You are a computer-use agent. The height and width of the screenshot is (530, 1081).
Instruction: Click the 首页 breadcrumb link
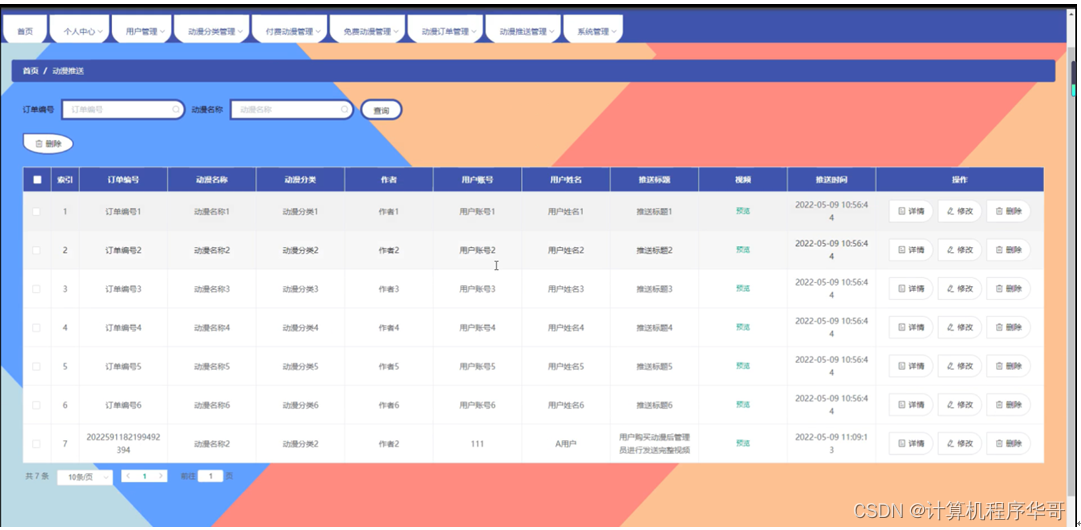pyautogui.click(x=30, y=71)
